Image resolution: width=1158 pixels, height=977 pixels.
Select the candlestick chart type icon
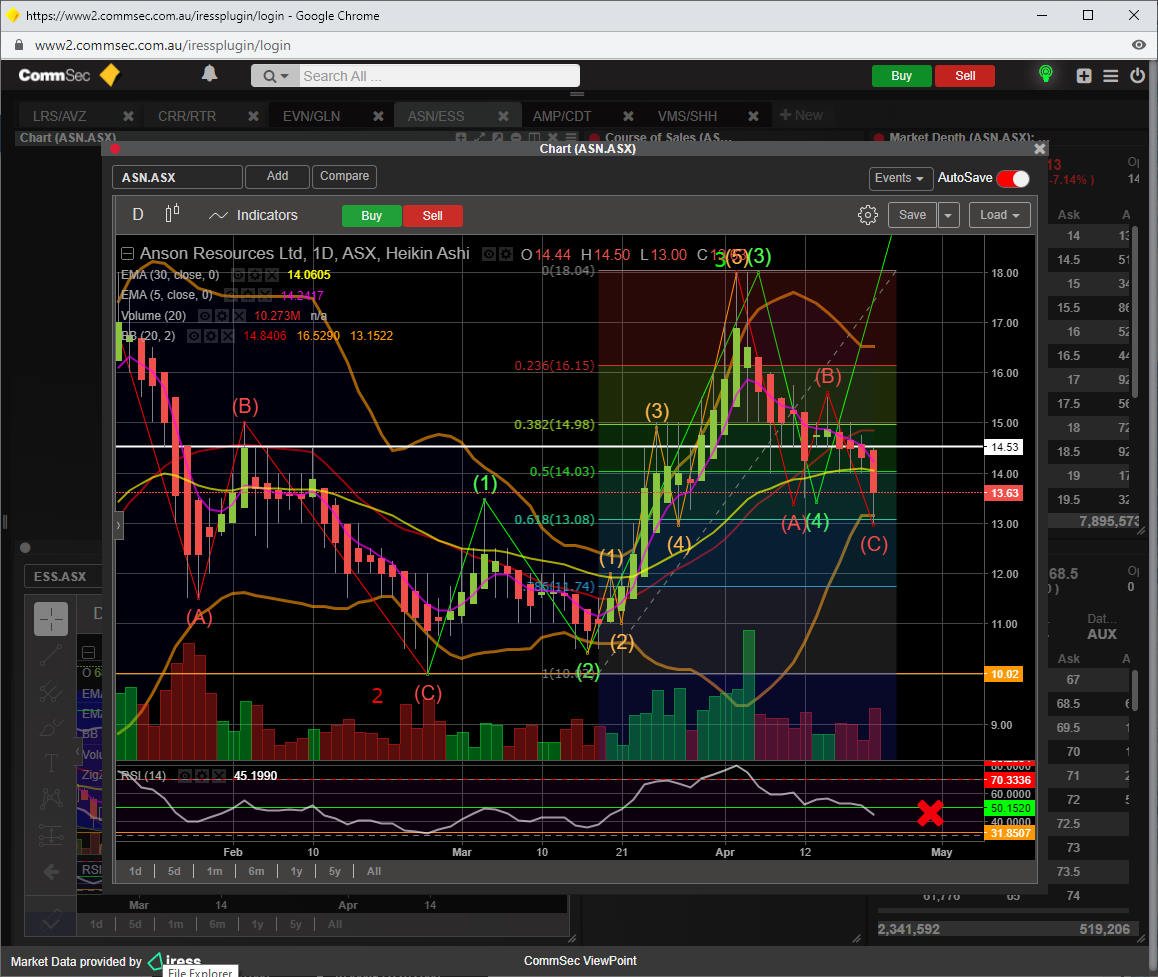[172, 214]
